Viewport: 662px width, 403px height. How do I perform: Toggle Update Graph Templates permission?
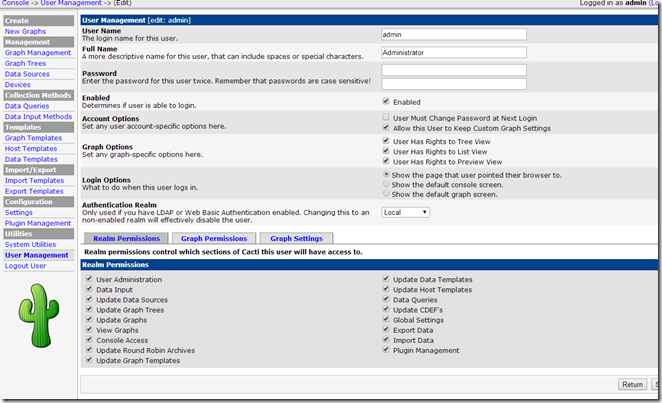(x=89, y=360)
